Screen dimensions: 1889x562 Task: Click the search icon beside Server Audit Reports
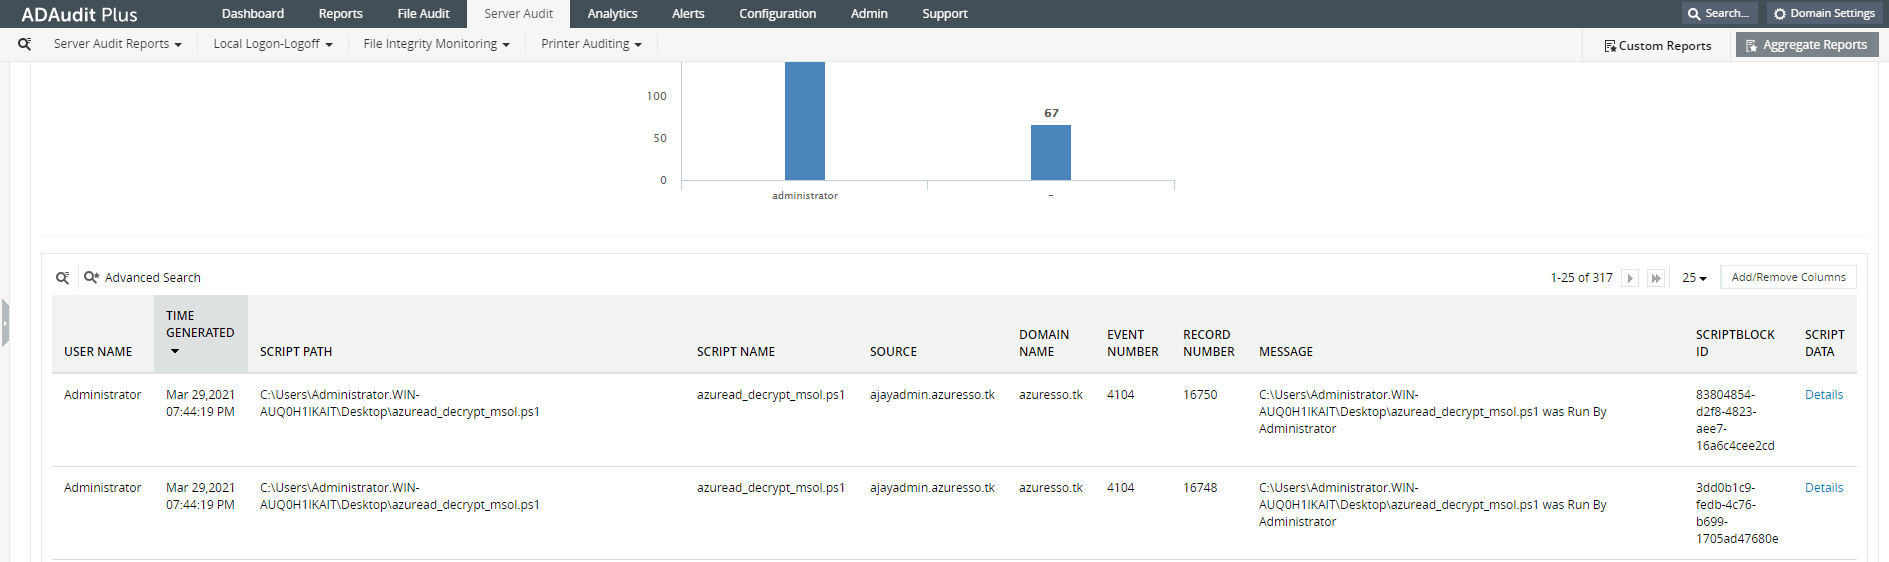pyautogui.click(x=24, y=44)
